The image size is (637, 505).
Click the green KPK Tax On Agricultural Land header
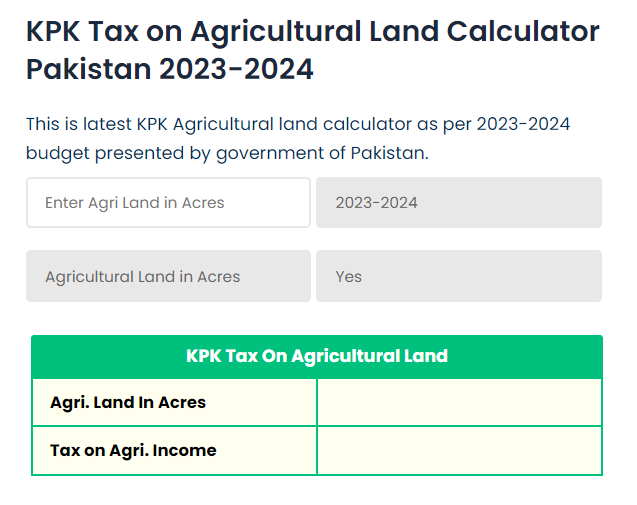pos(316,356)
